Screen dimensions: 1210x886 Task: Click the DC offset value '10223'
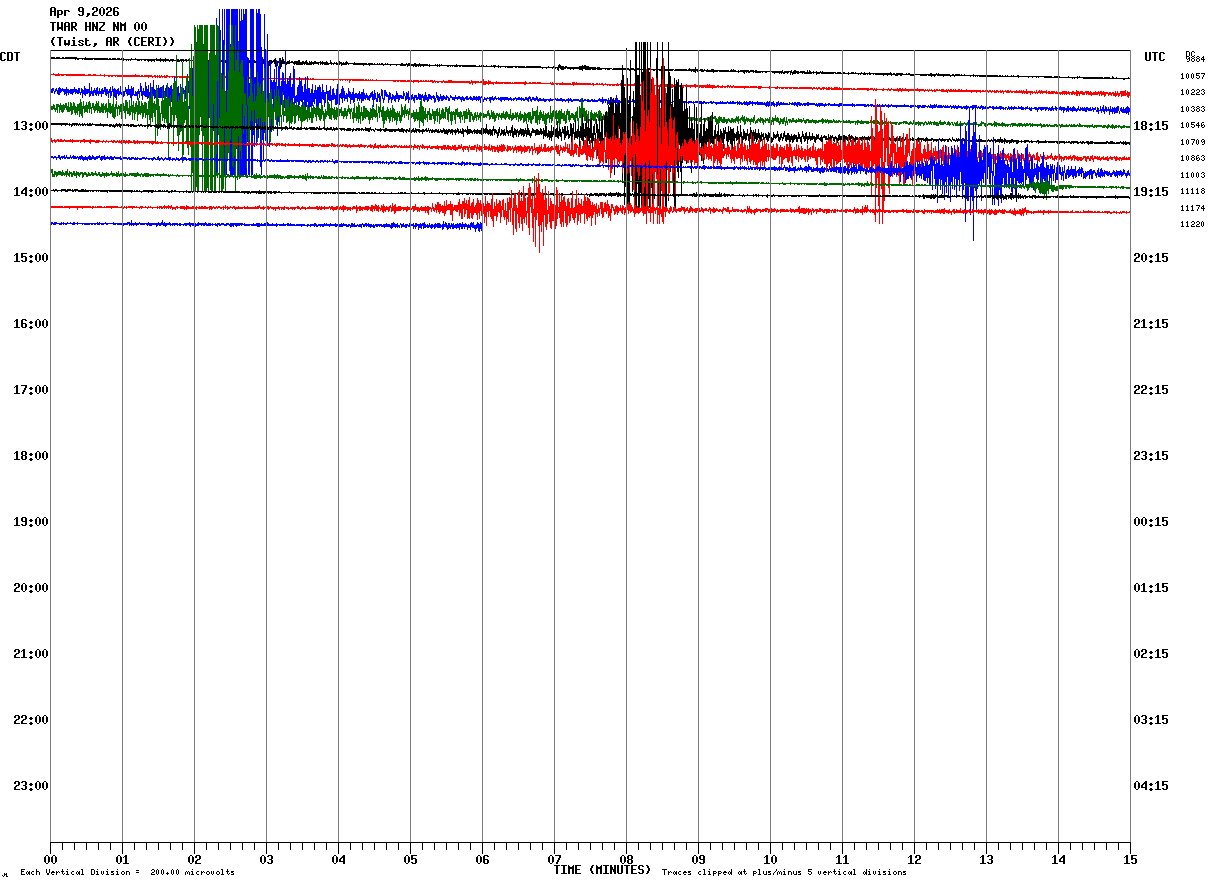(1192, 92)
